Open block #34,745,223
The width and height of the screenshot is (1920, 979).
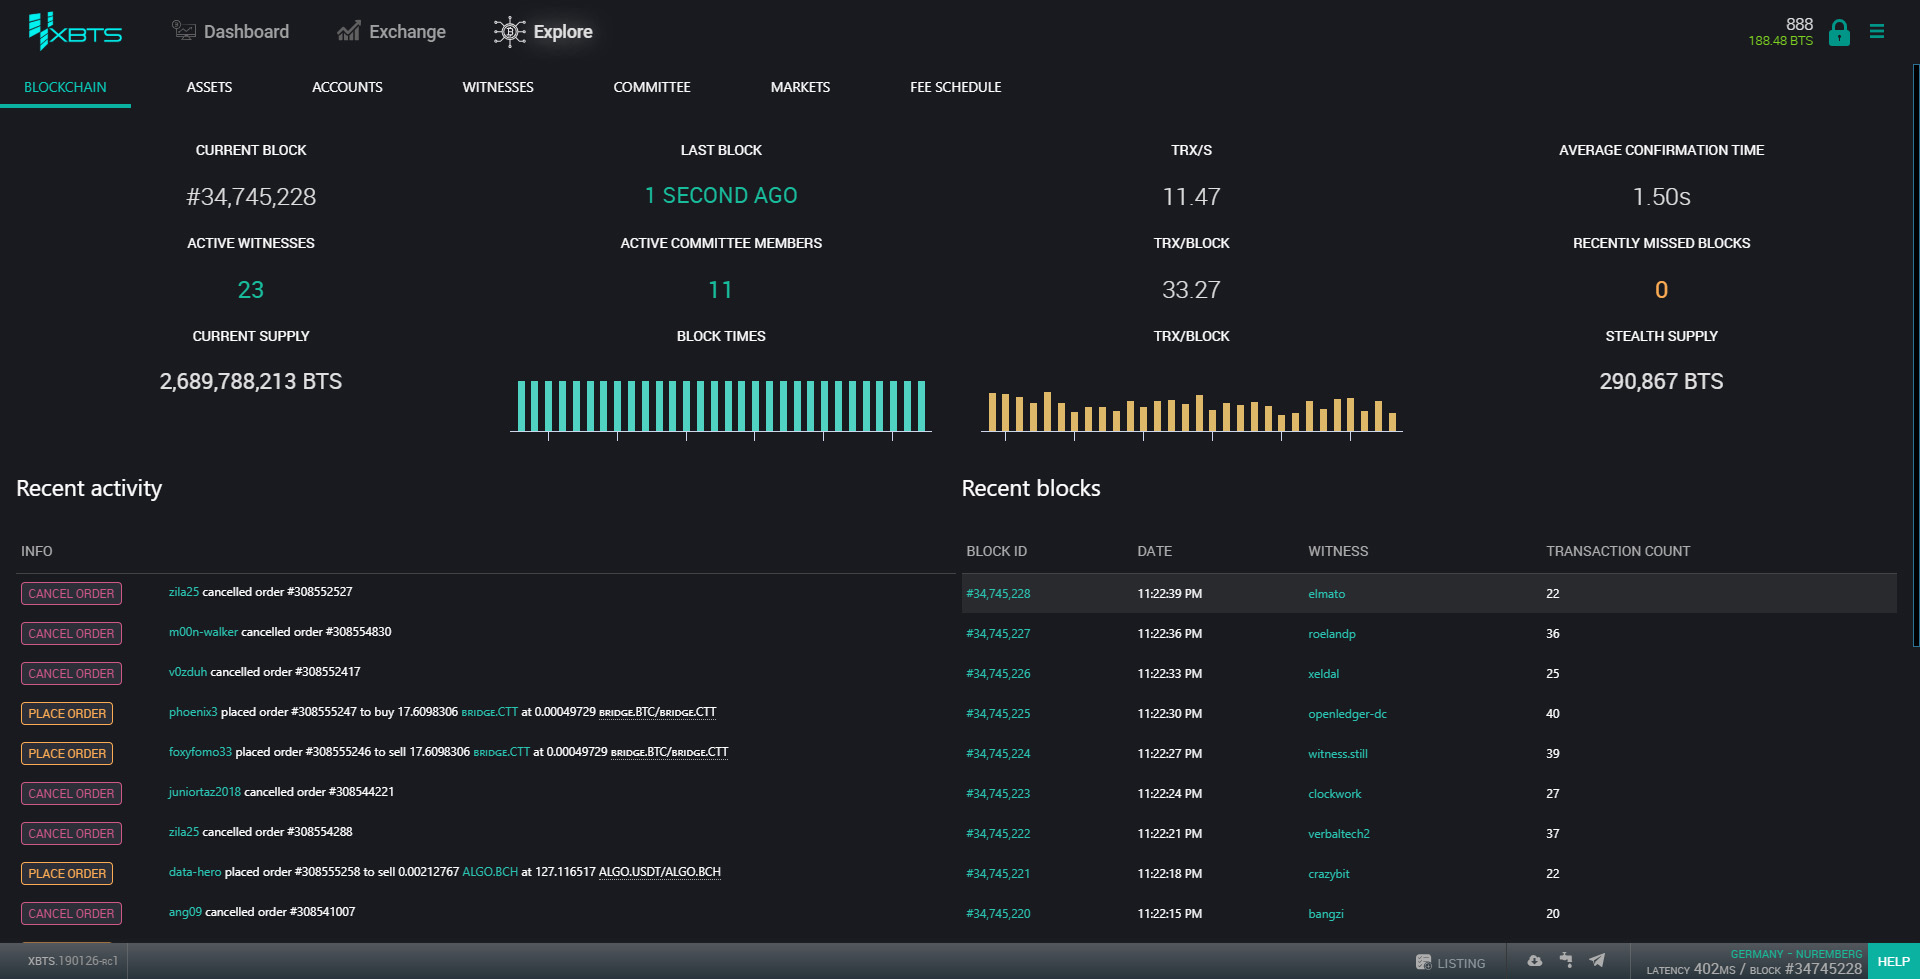coord(998,793)
